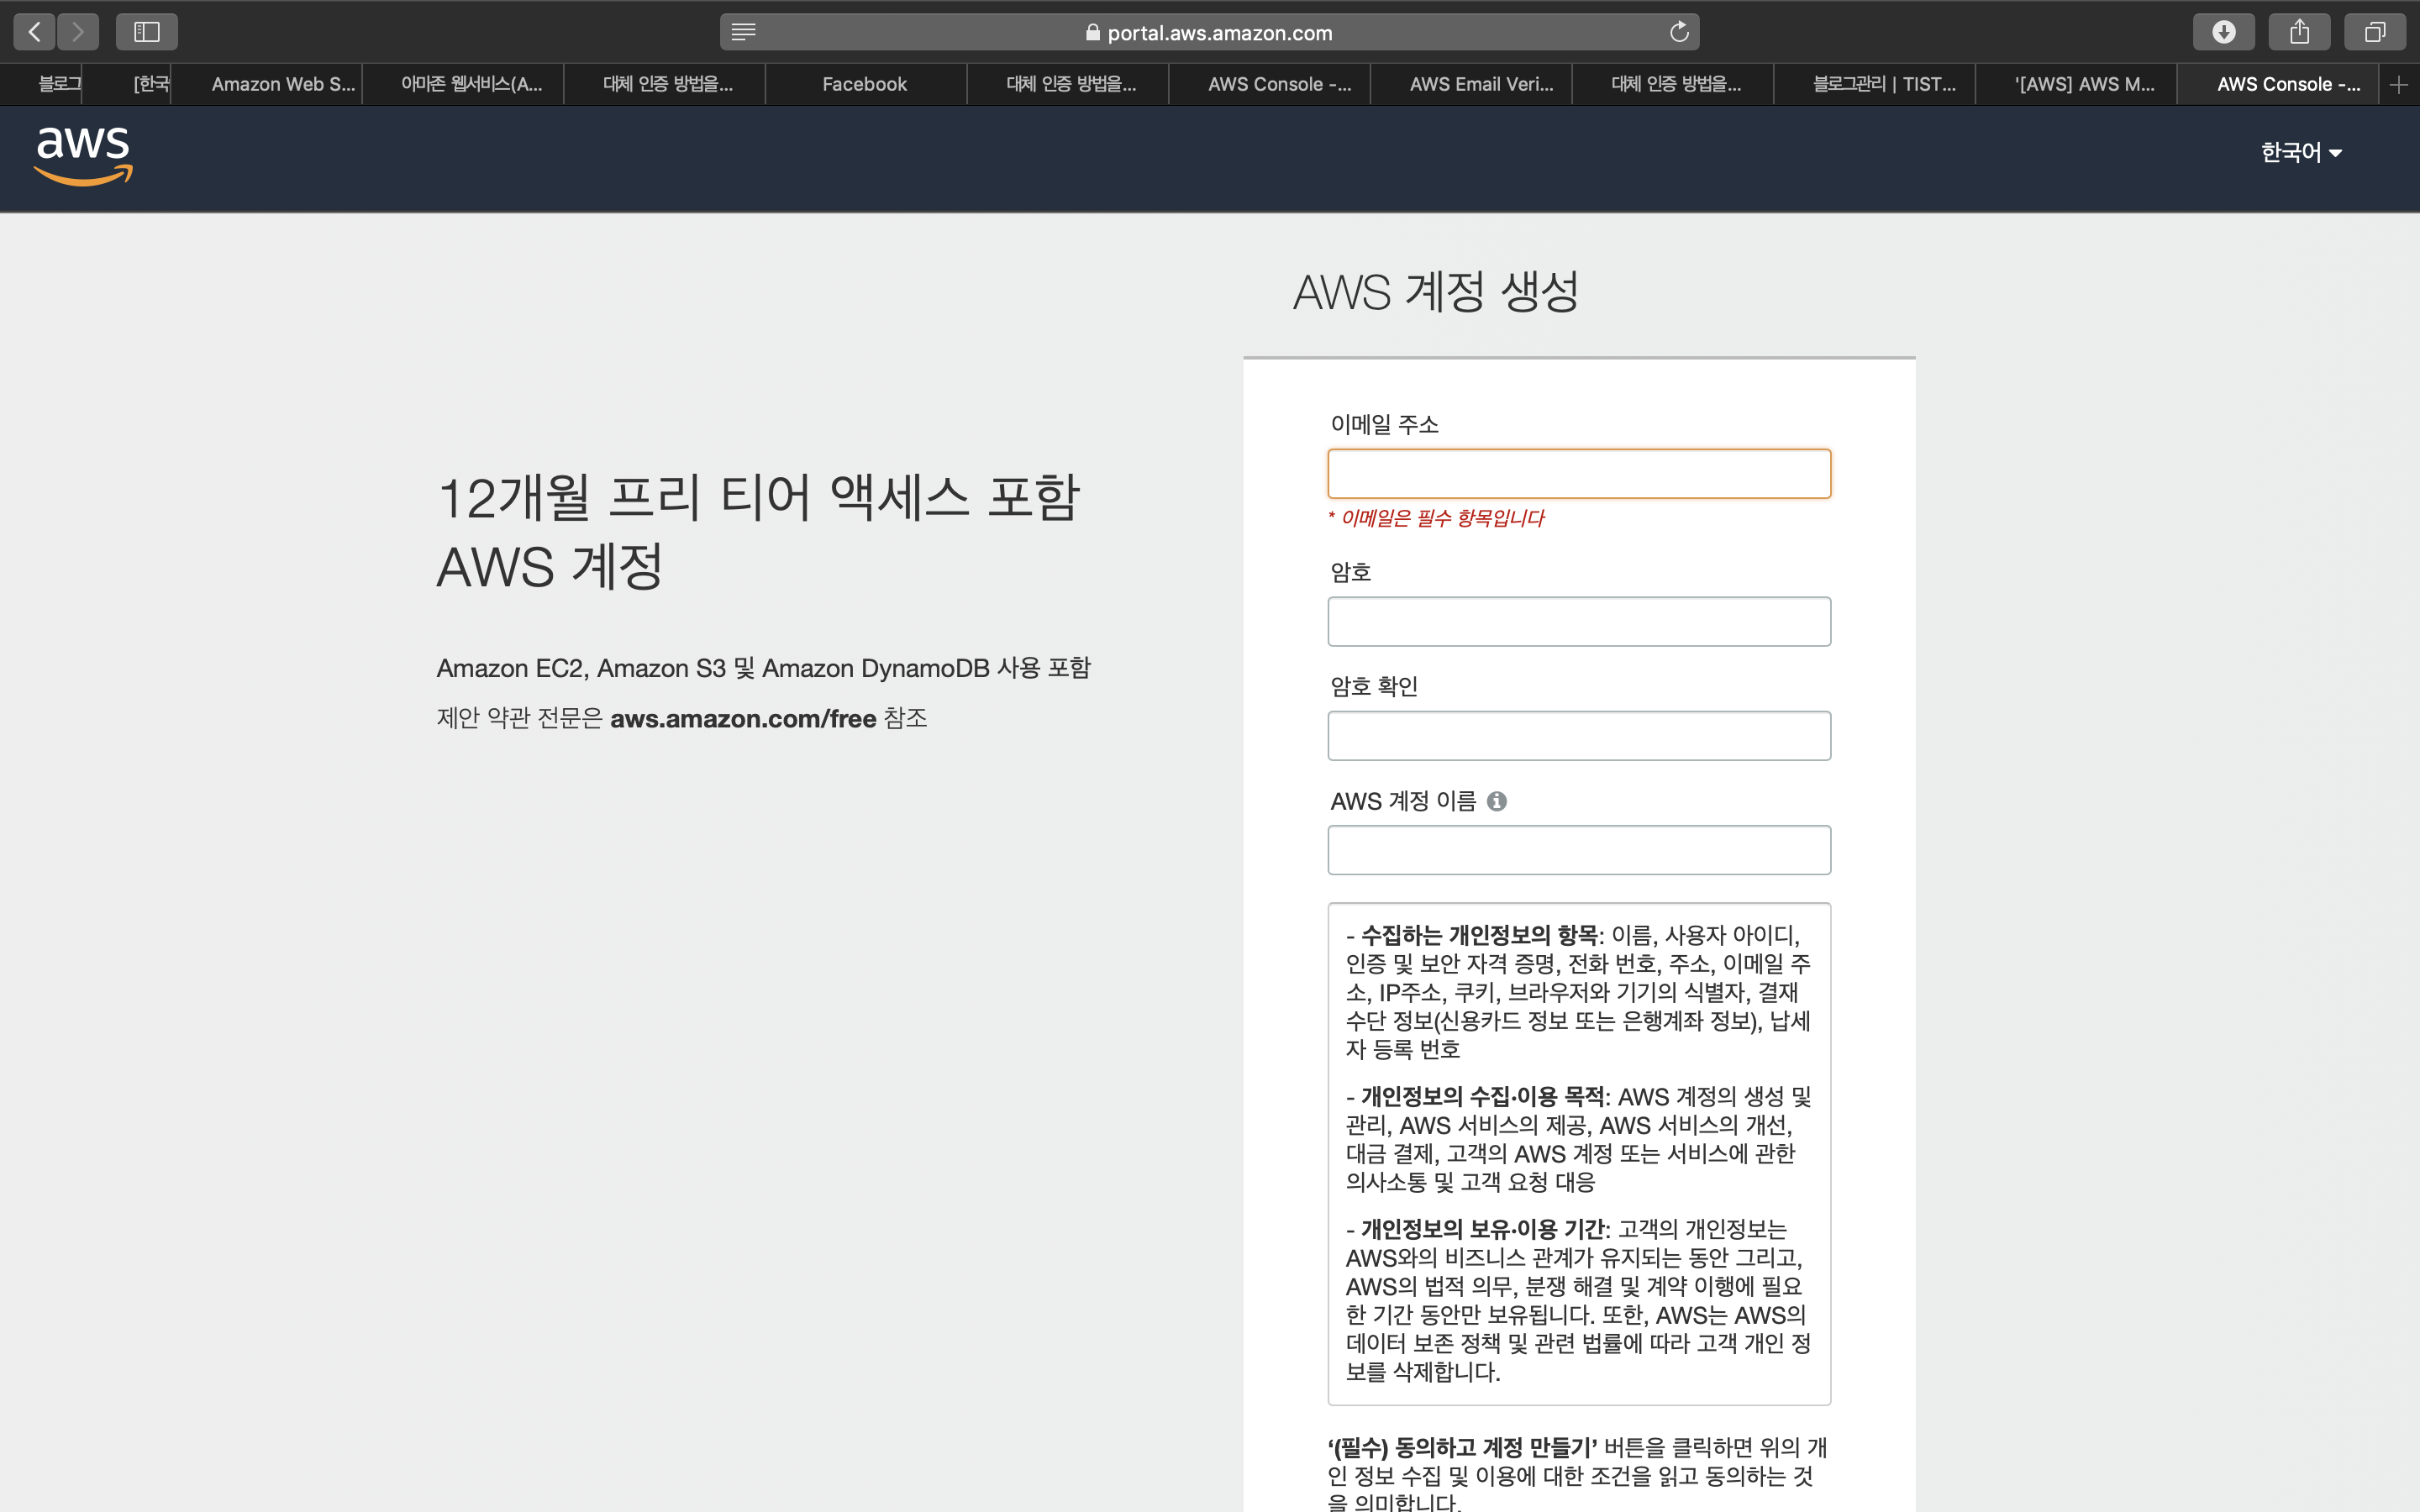The width and height of the screenshot is (2420, 1512).
Task: Show all tabs overview icon
Action: click(2375, 32)
